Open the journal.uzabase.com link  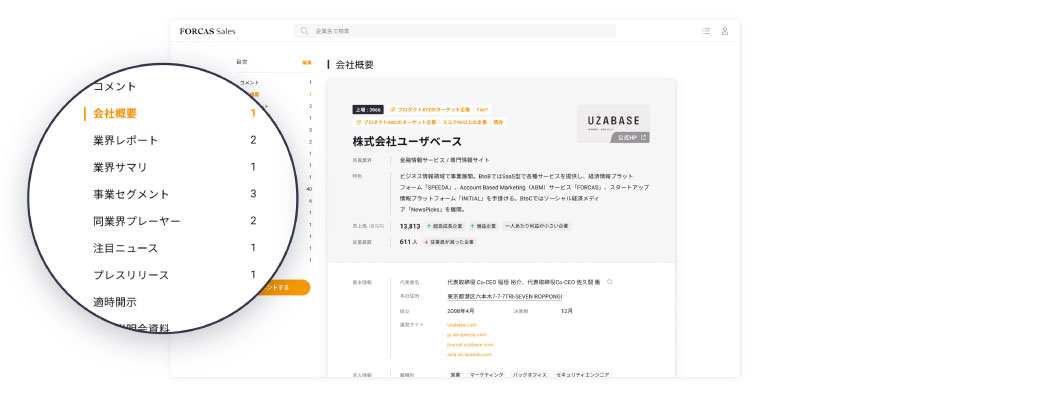(x=470, y=345)
